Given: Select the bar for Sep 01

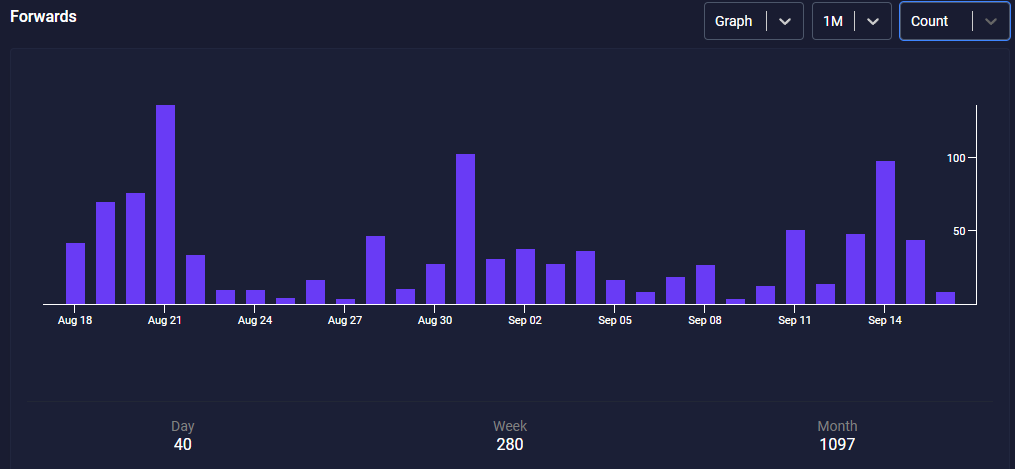Looking at the screenshot, I should (x=495, y=281).
